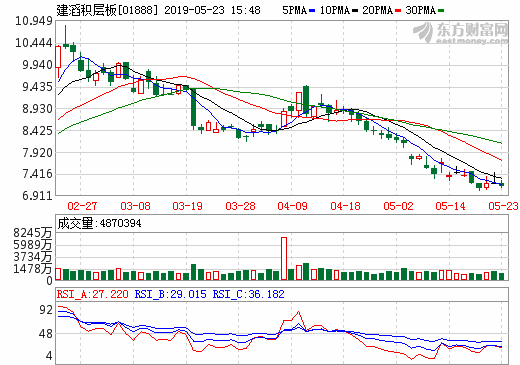Click the 4 RSI axis label
Image resolution: width=520 pixels, height=365 pixels.
(49, 356)
